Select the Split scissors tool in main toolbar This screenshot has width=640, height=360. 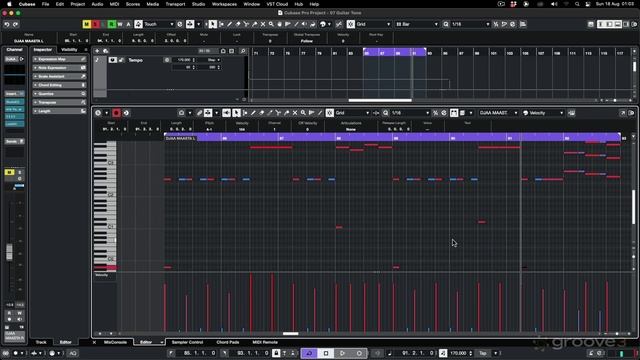point(246,24)
